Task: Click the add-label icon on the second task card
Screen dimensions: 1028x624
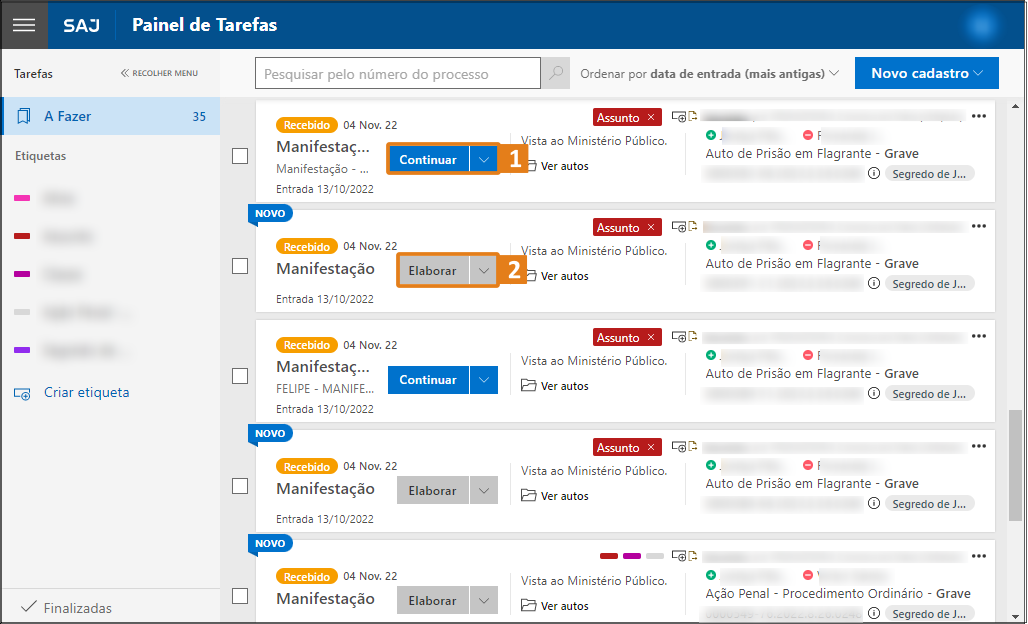Action: pos(679,226)
